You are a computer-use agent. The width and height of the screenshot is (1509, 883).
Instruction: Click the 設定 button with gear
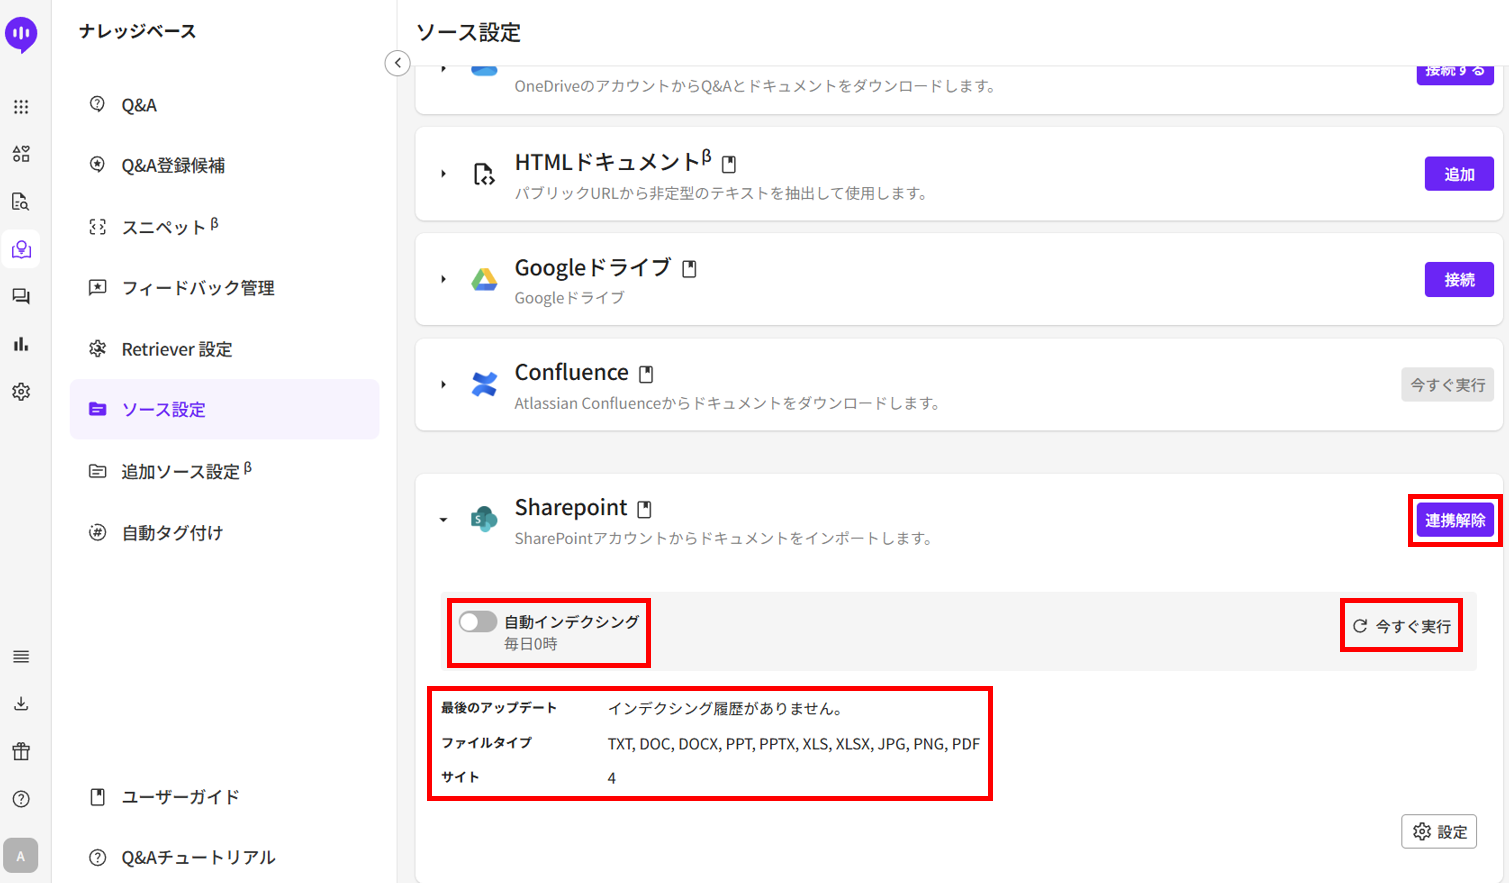pyautogui.click(x=1439, y=831)
